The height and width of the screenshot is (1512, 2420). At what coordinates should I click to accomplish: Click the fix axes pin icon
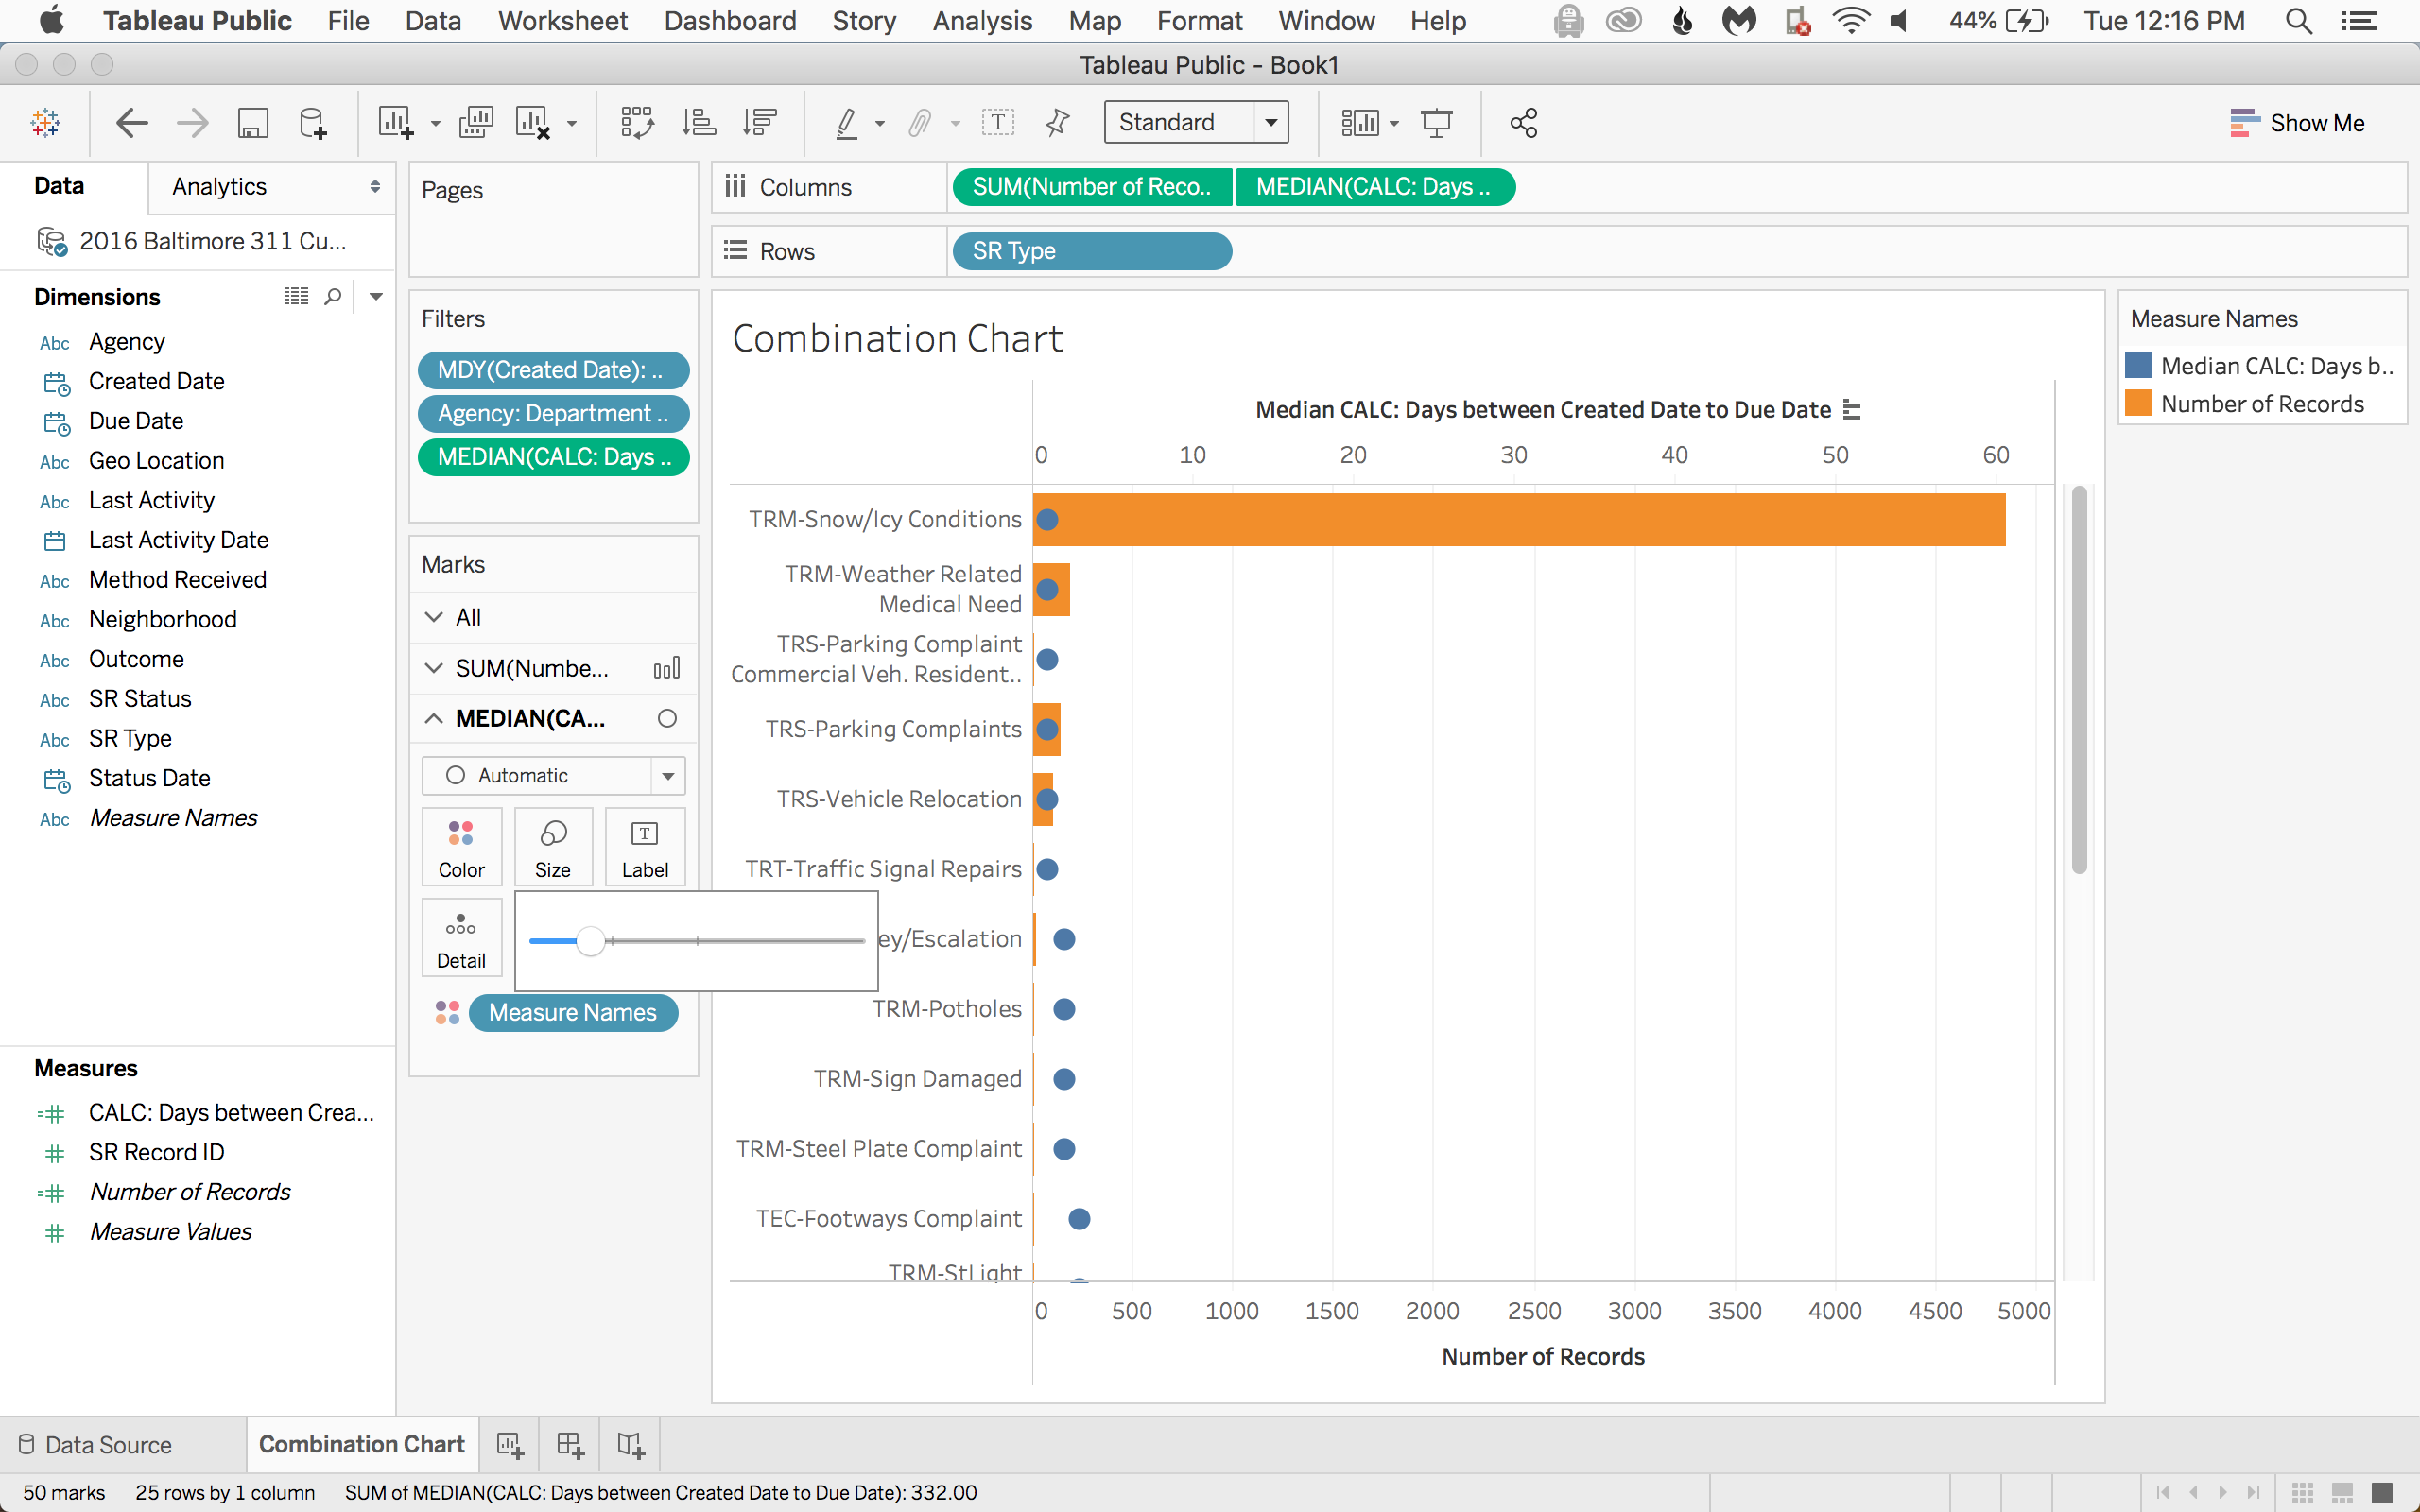pyautogui.click(x=1057, y=123)
